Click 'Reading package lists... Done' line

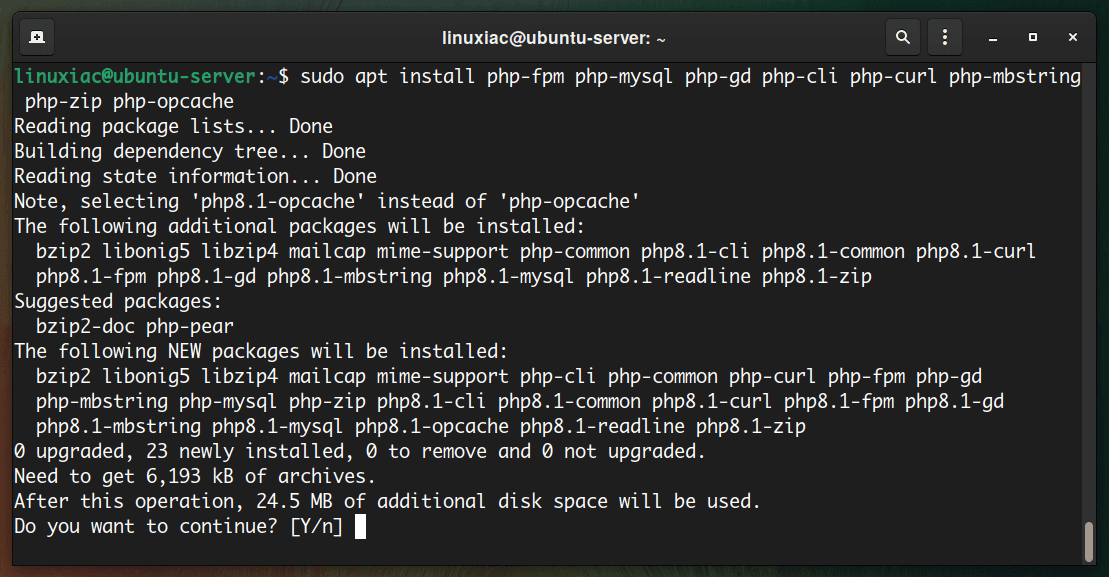coord(173,126)
